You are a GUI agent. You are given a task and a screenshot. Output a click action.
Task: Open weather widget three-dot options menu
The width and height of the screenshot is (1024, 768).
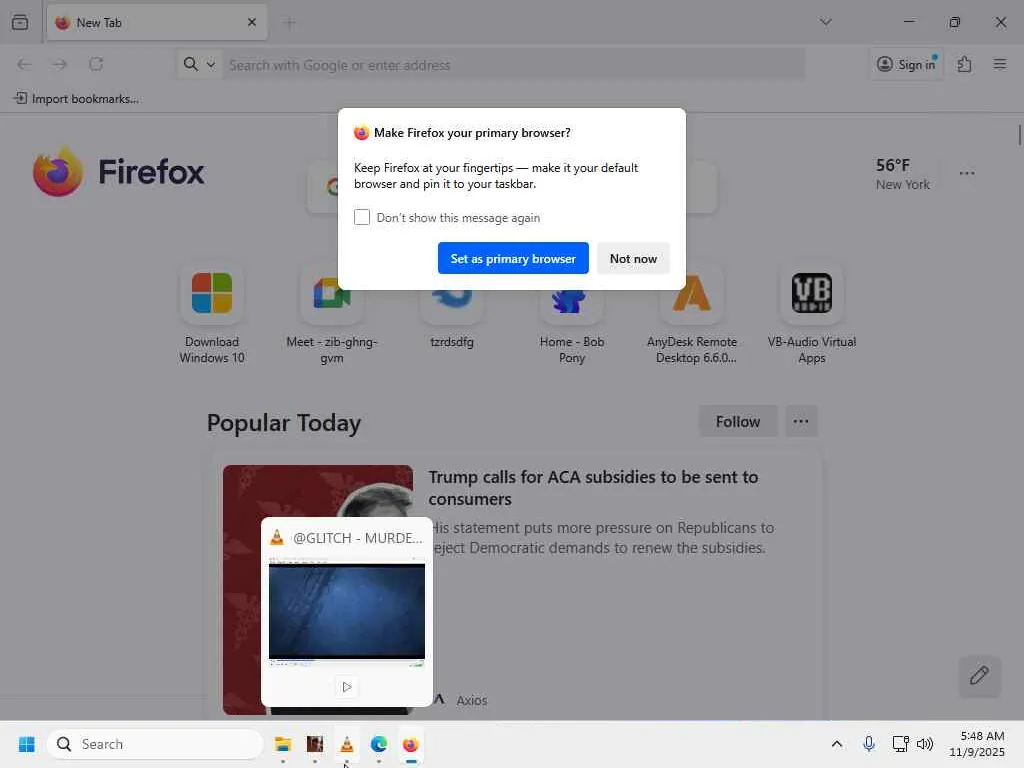[x=967, y=174]
